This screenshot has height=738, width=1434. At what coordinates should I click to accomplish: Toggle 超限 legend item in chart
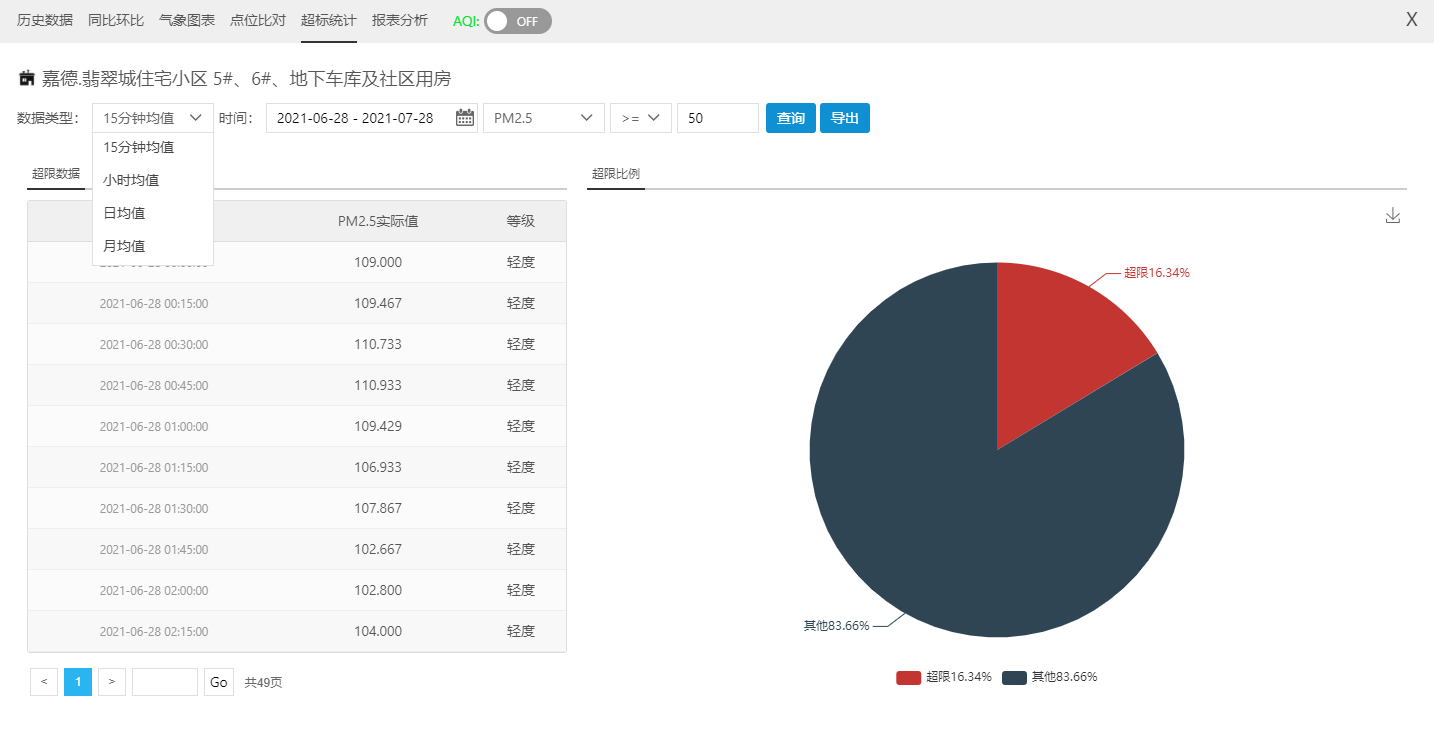tap(944, 677)
